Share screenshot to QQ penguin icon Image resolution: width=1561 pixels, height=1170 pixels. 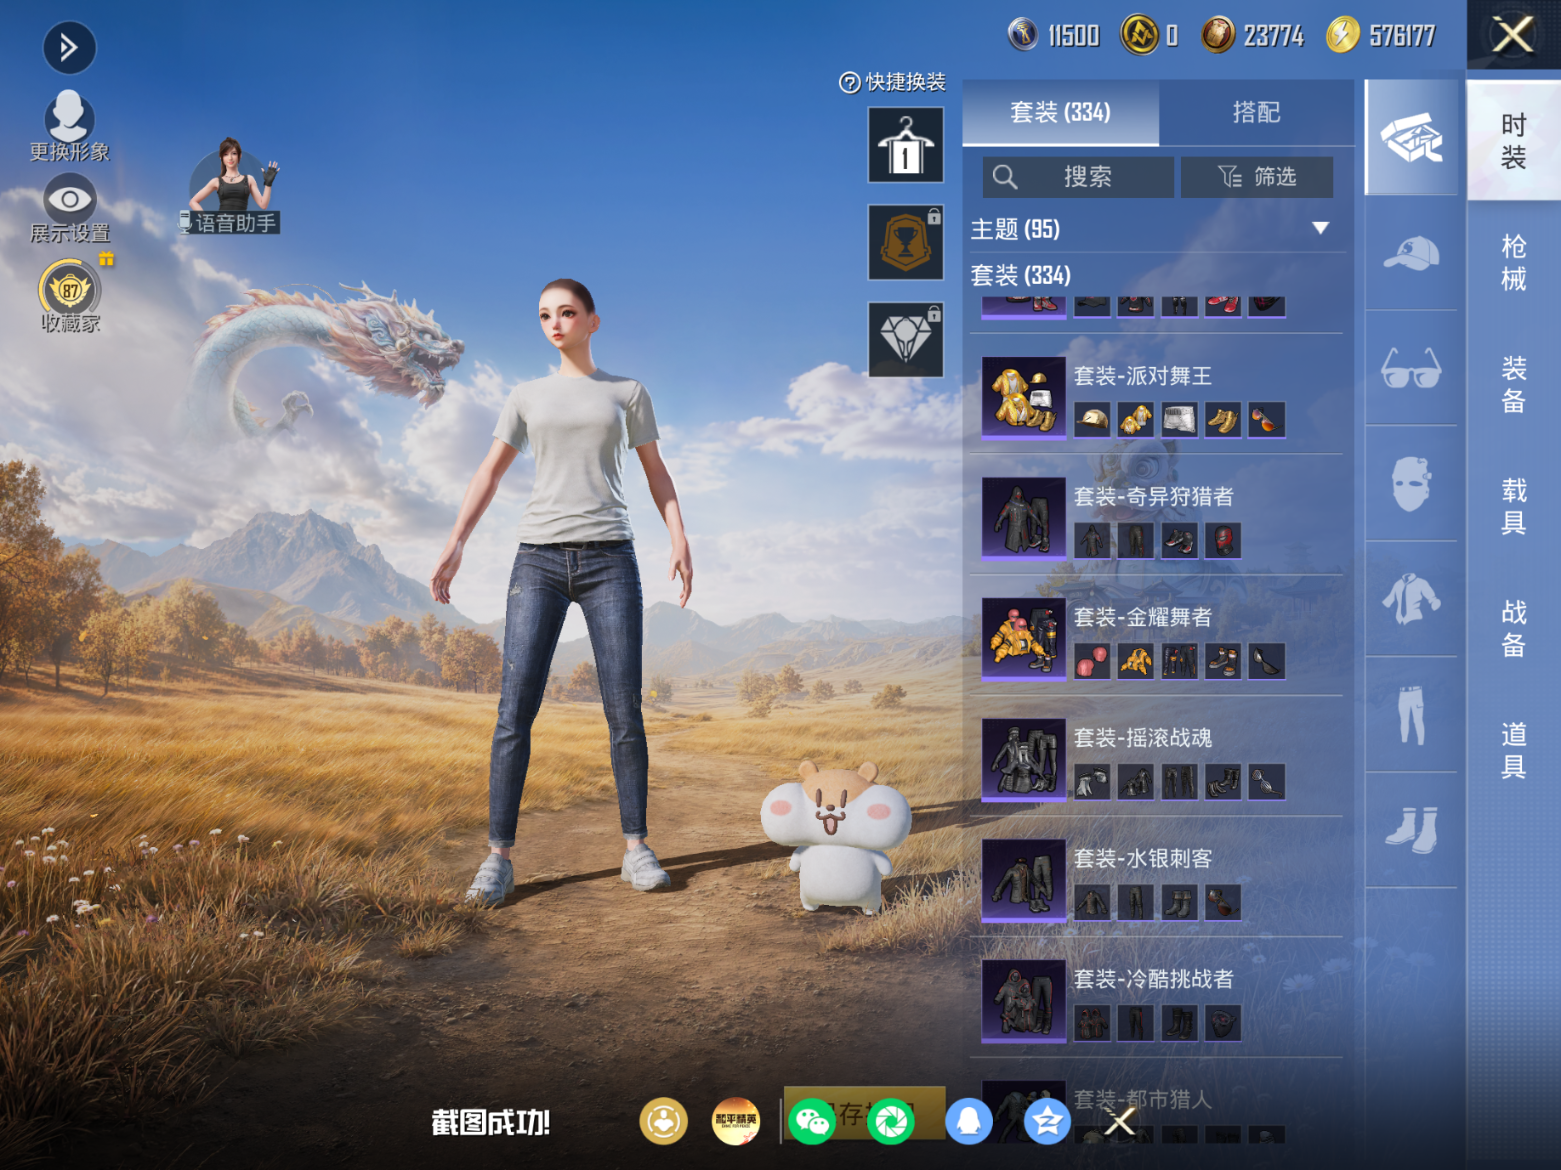click(x=969, y=1122)
